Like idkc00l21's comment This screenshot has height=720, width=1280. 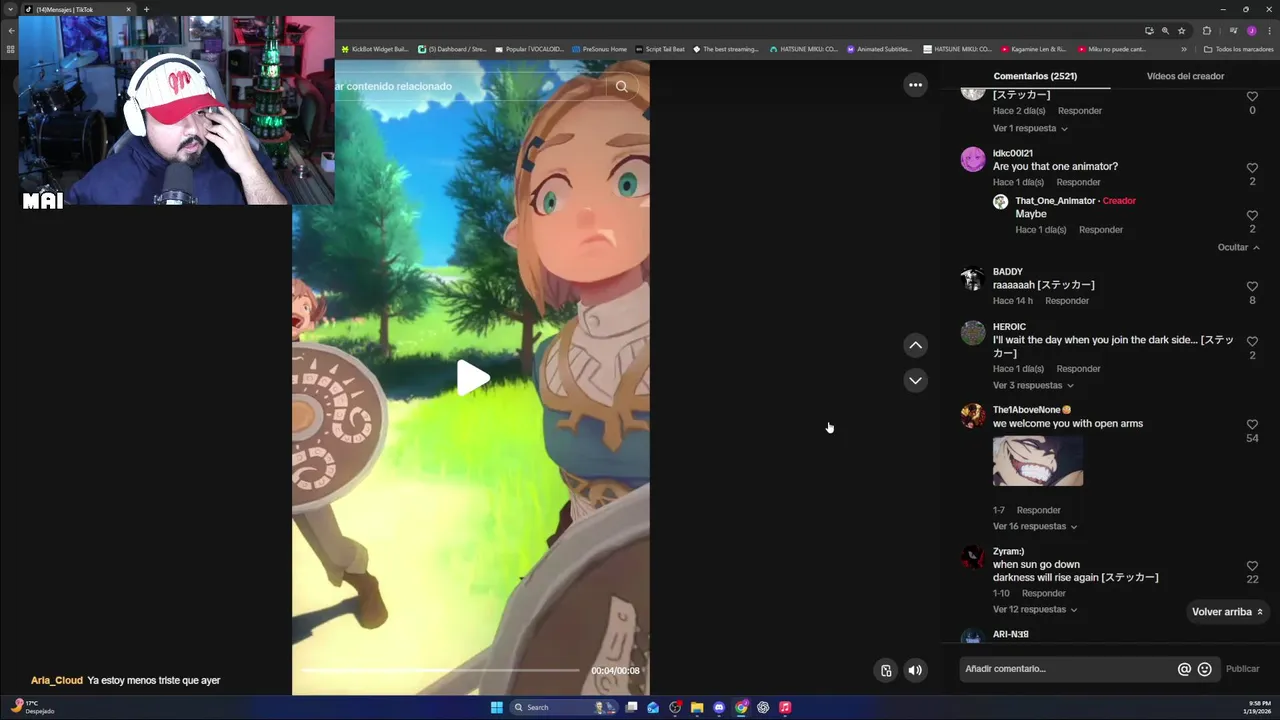1252,168
